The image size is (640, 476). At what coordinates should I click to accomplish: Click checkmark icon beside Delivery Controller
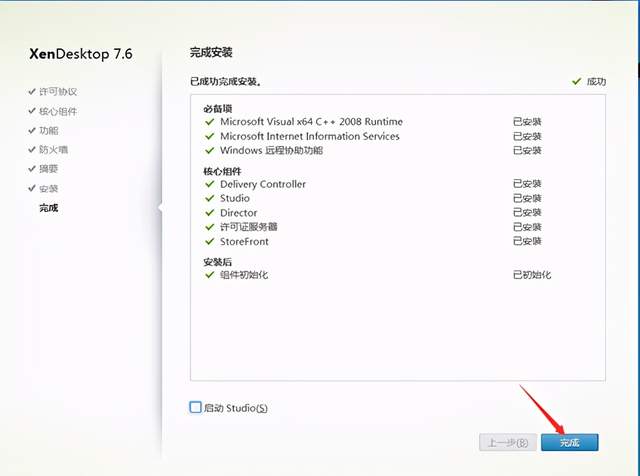(x=209, y=184)
